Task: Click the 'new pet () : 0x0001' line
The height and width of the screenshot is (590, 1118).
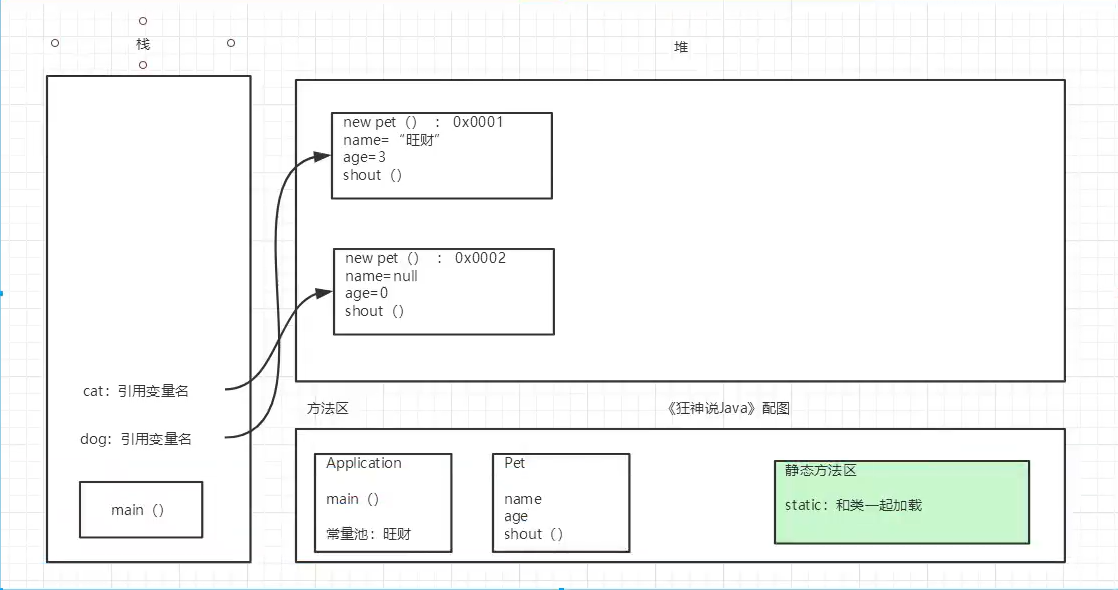Action: click(x=424, y=122)
